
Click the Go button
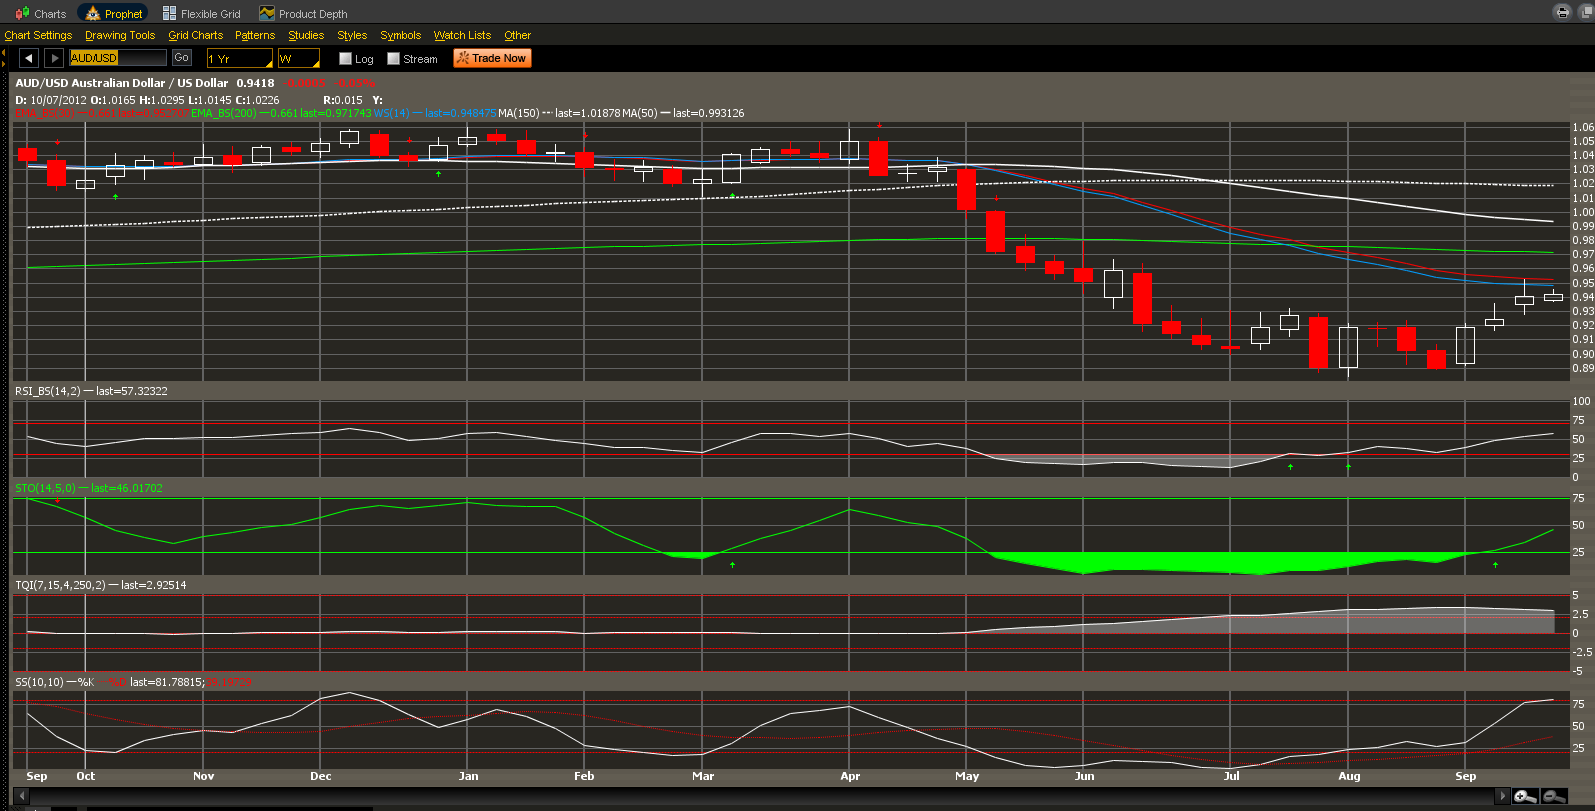181,58
